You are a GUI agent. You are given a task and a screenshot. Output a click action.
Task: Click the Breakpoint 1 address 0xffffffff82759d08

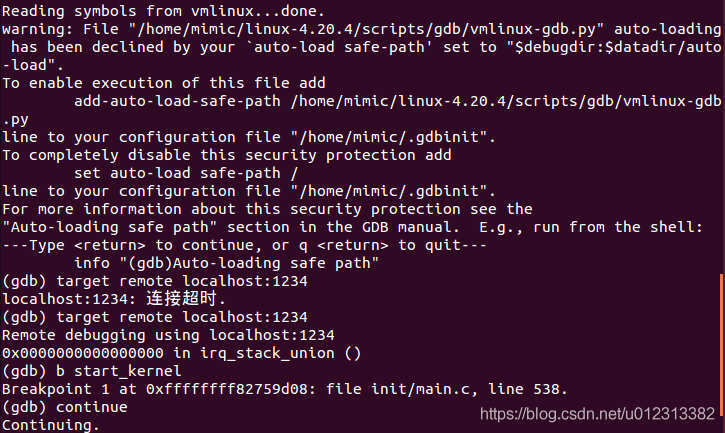tap(227, 389)
